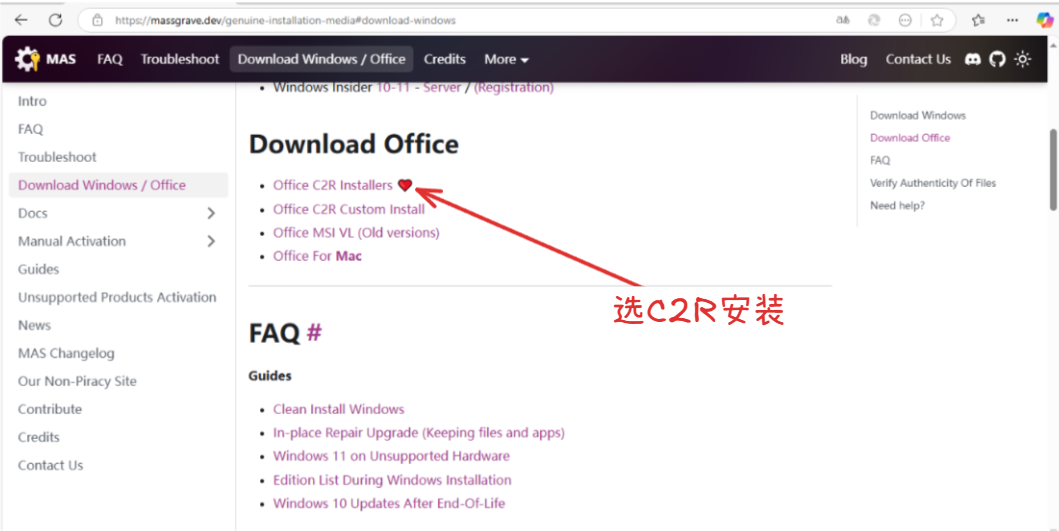Open the Discord icon in navbar
The image size is (1059, 531).
pos(973,59)
